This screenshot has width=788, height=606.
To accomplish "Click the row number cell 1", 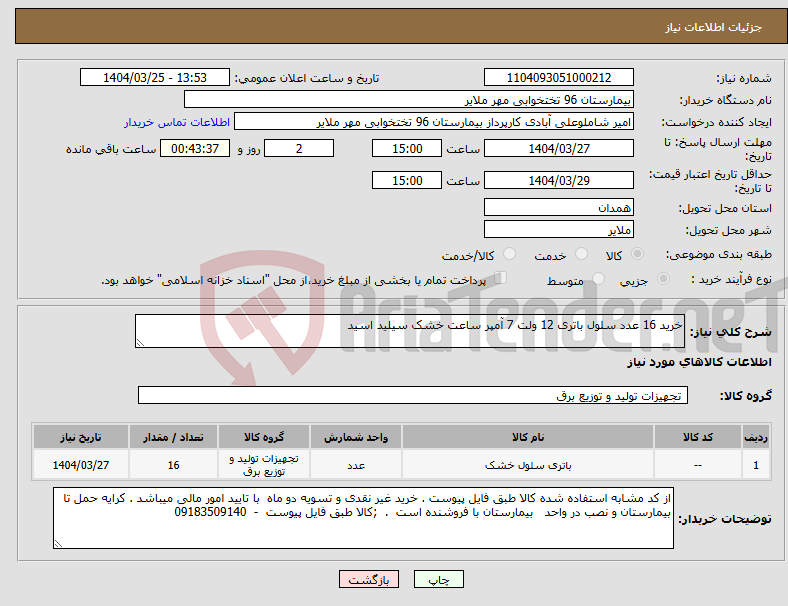I will pos(755,465).
